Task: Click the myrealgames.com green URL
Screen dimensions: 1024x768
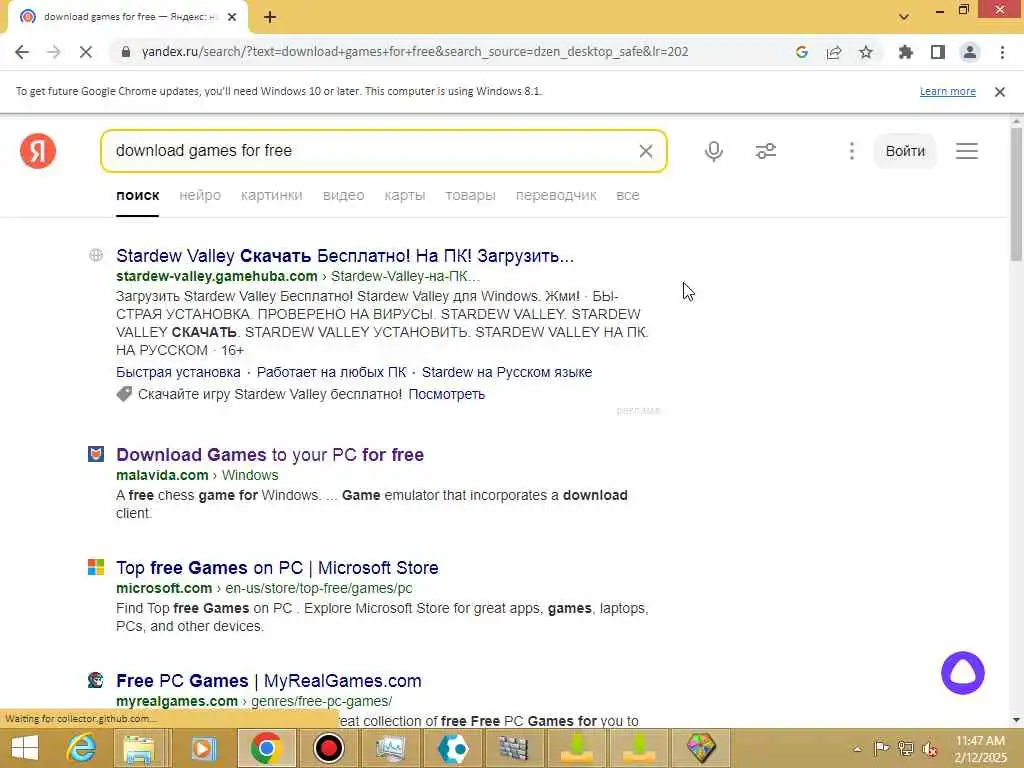Action: [177, 701]
